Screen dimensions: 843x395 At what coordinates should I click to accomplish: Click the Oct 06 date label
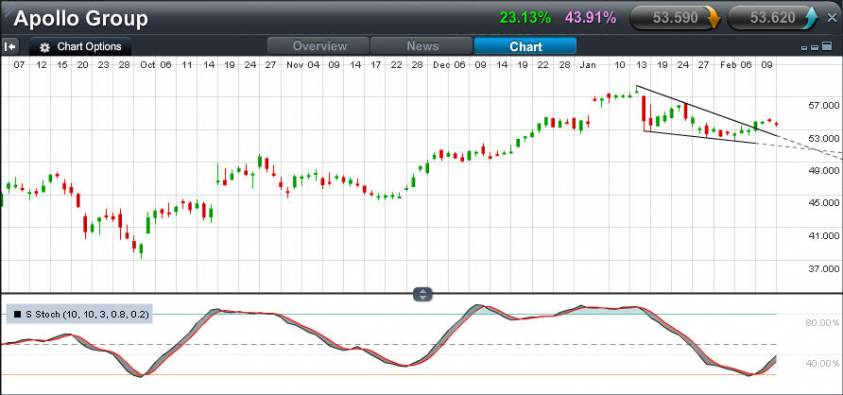155,64
